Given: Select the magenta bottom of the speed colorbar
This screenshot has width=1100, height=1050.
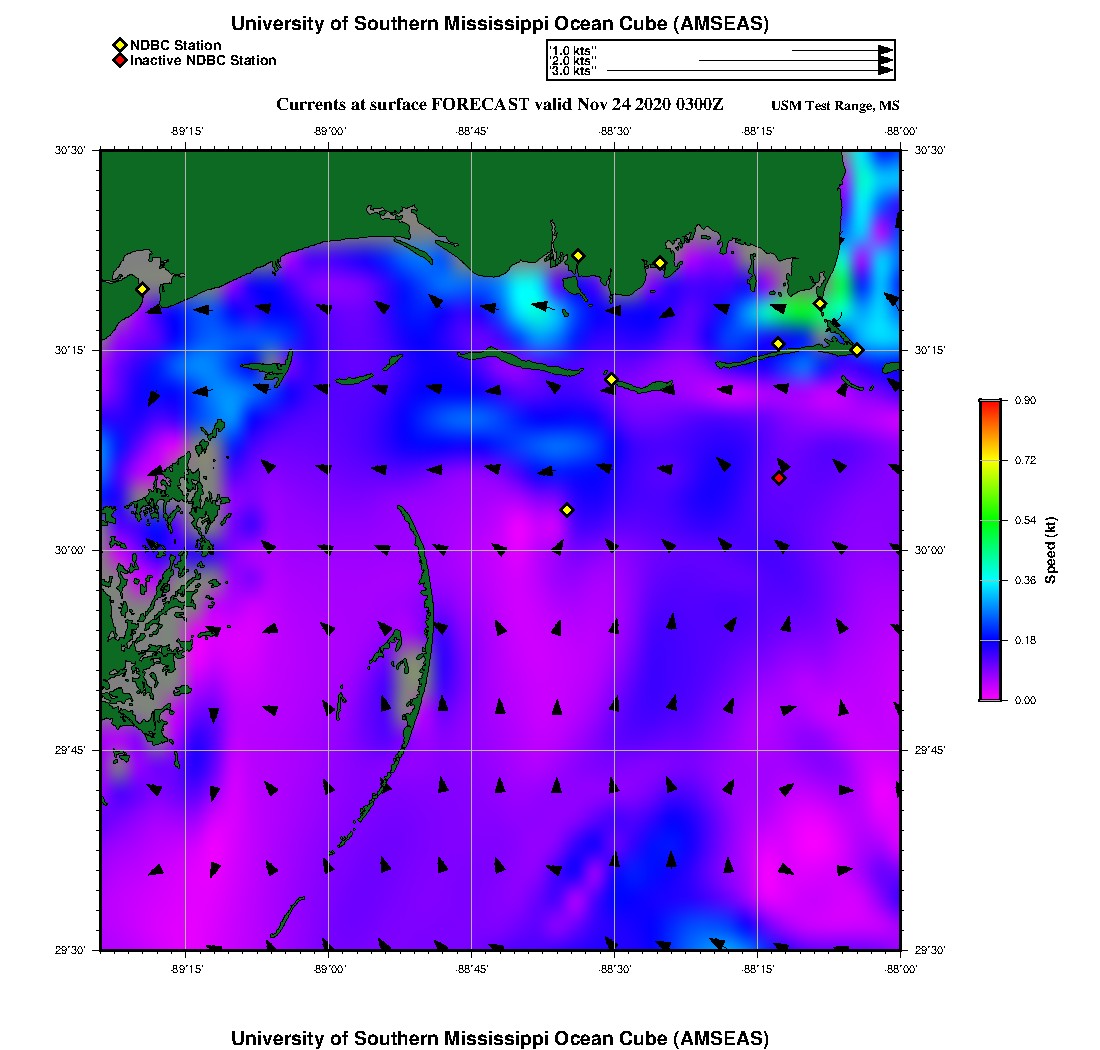Looking at the screenshot, I should (x=989, y=693).
